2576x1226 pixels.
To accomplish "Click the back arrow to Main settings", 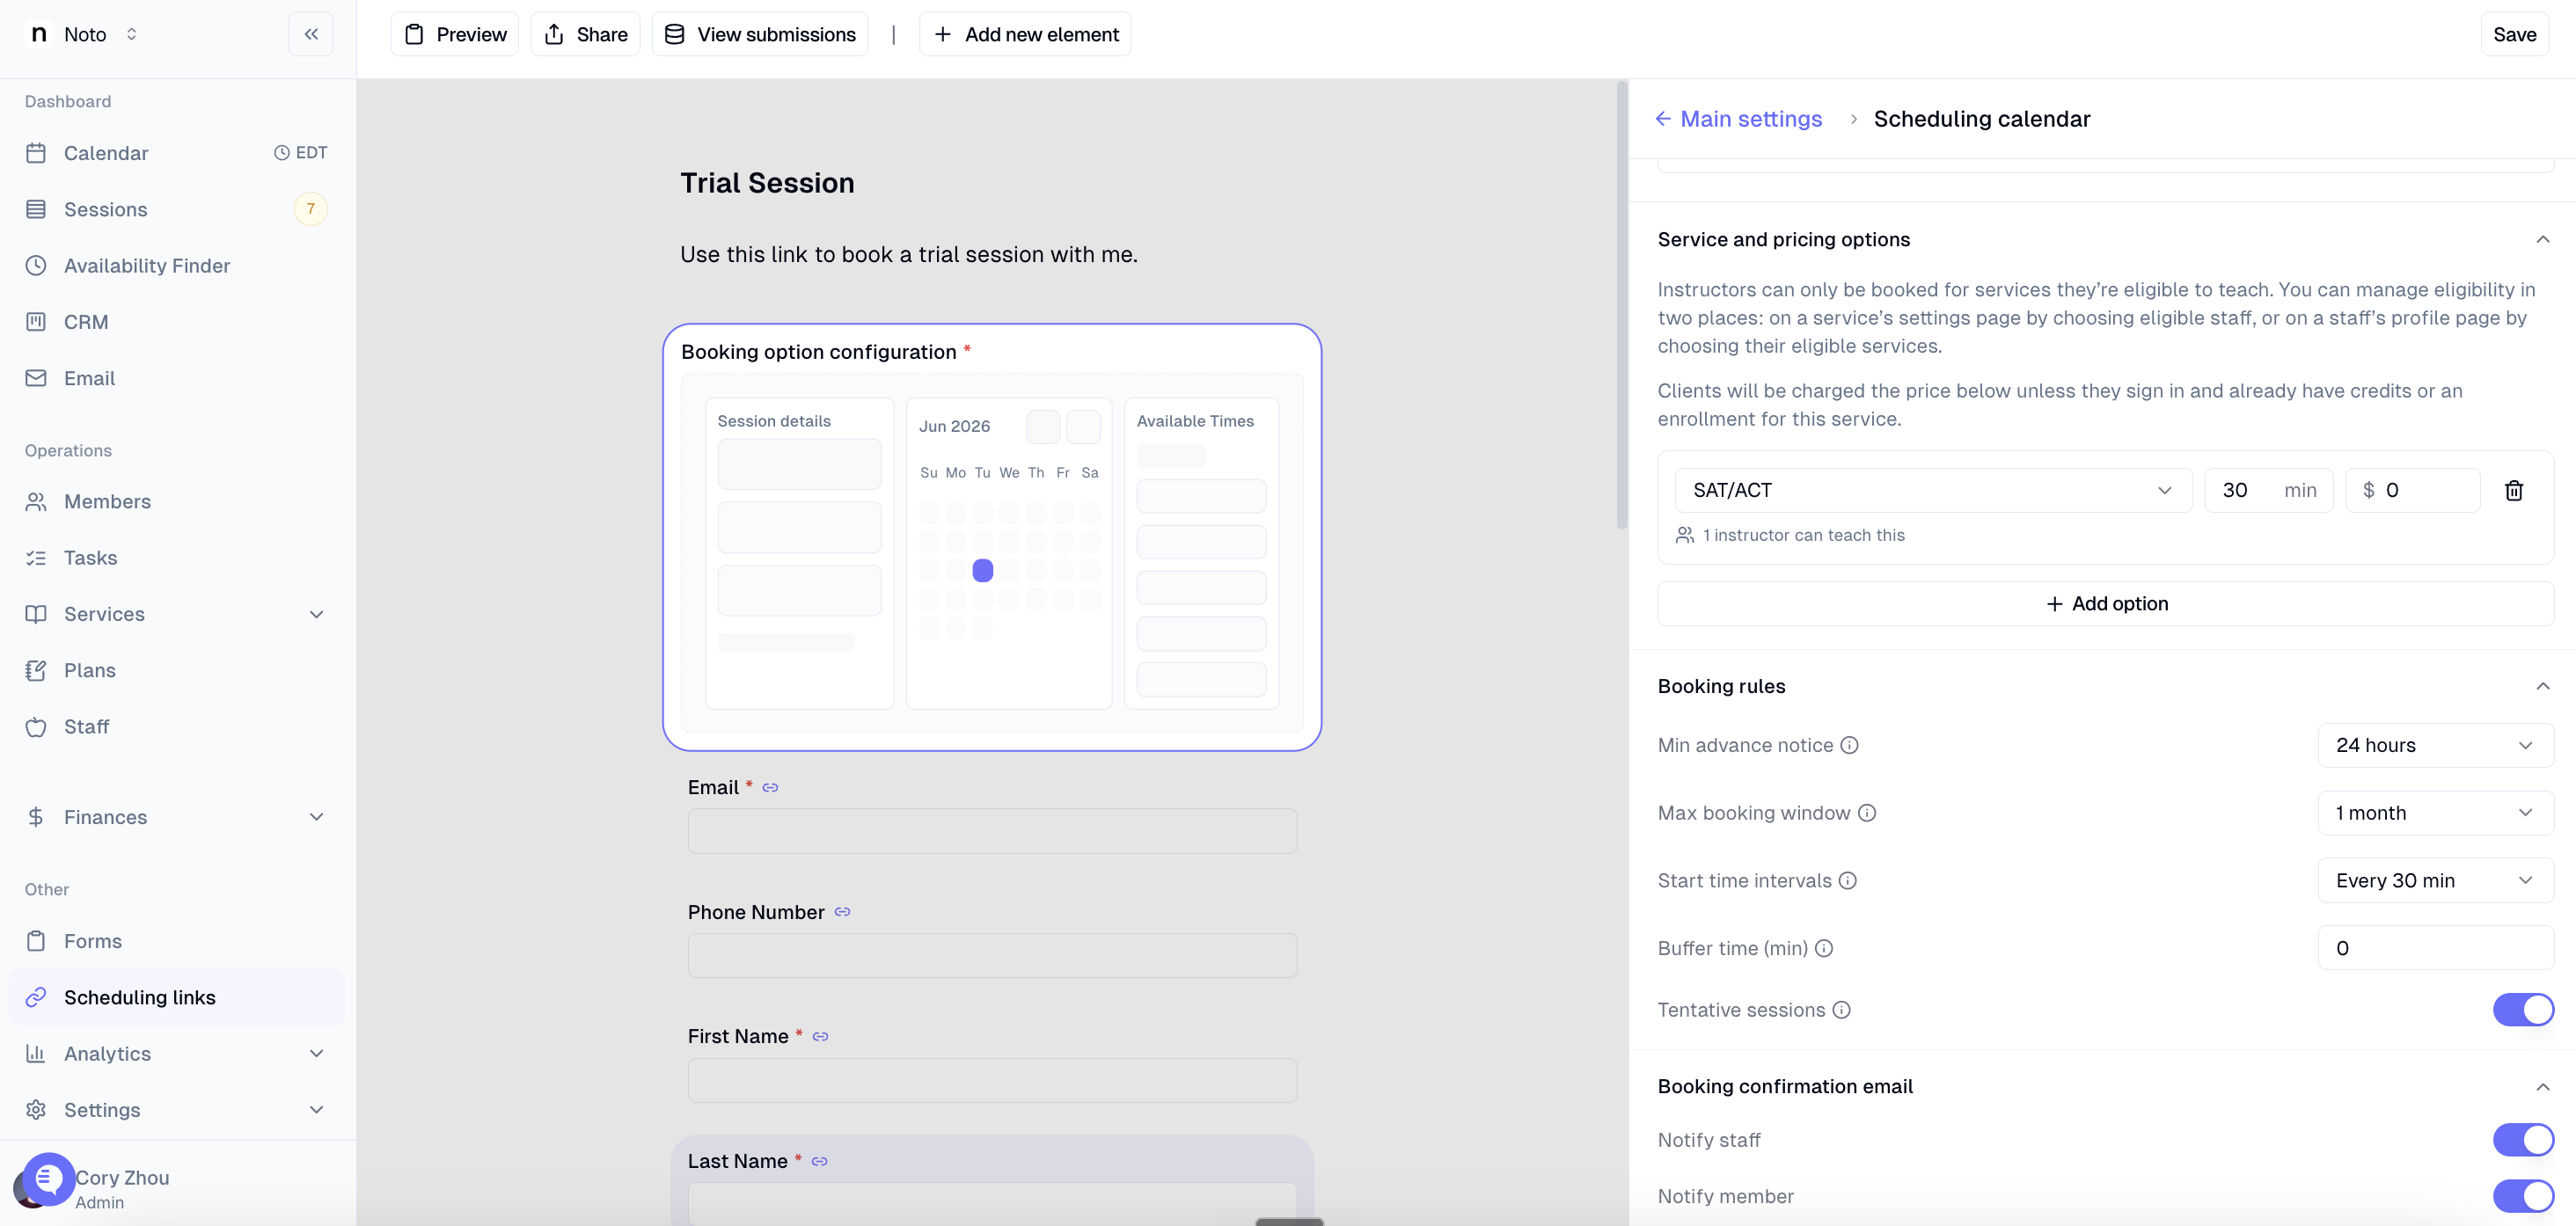I will (1662, 119).
